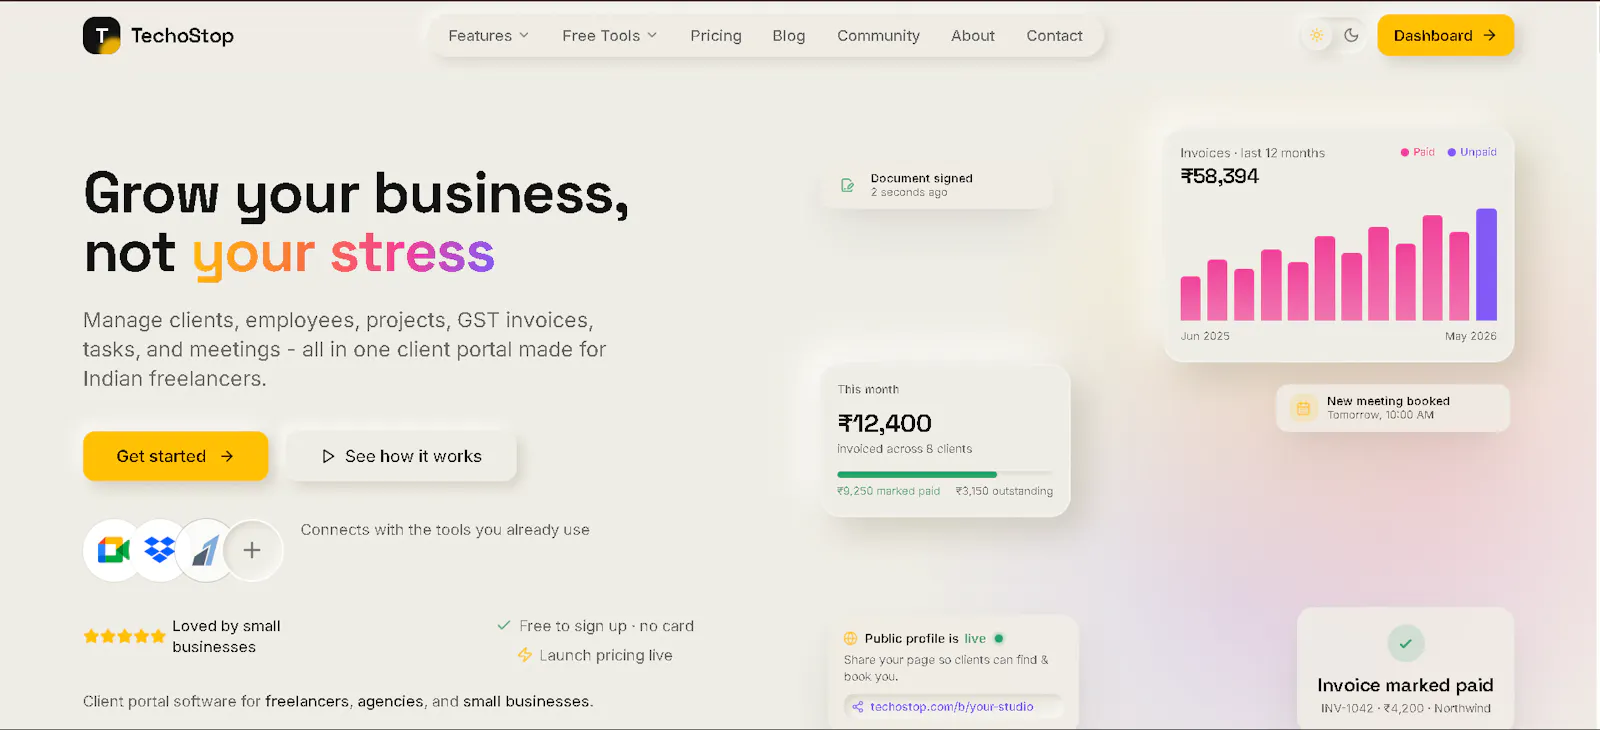The height and width of the screenshot is (730, 1600).
Task: Click the globe icon beside Public profile
Action: [x=851, y=638]
